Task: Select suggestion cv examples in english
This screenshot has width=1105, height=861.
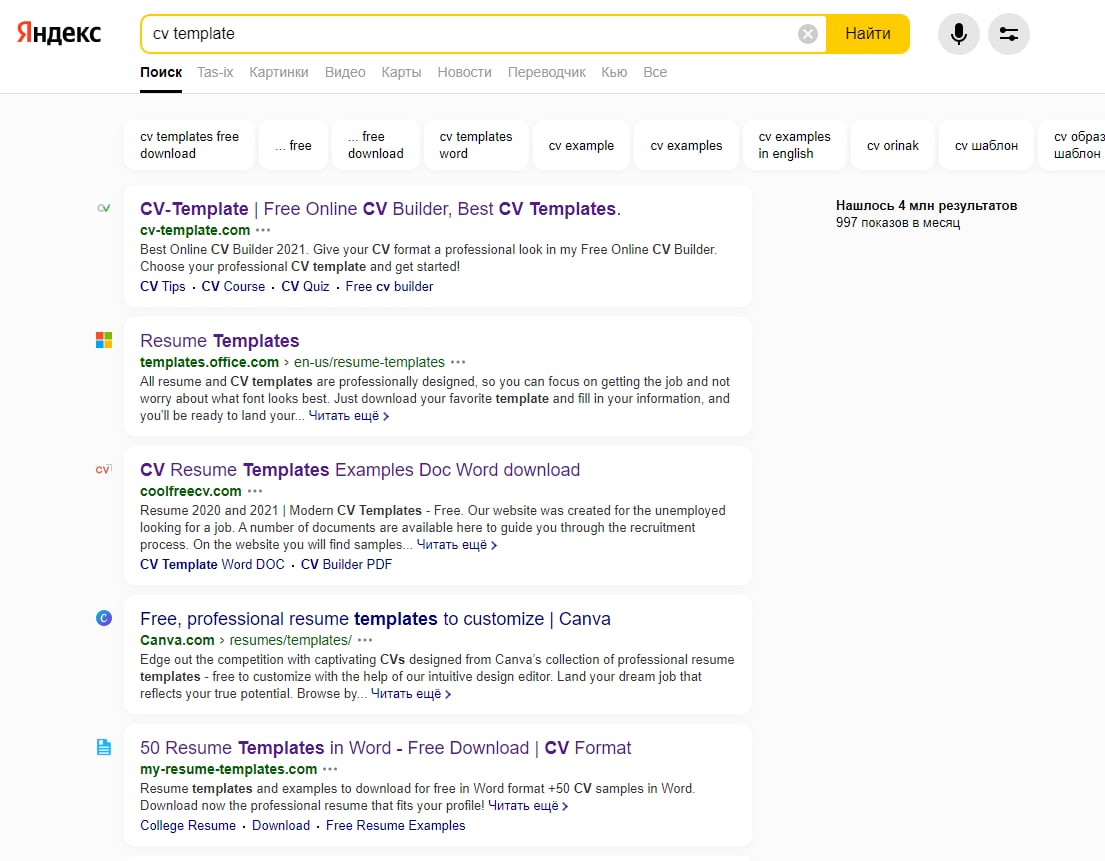Action: pos(794,145)
